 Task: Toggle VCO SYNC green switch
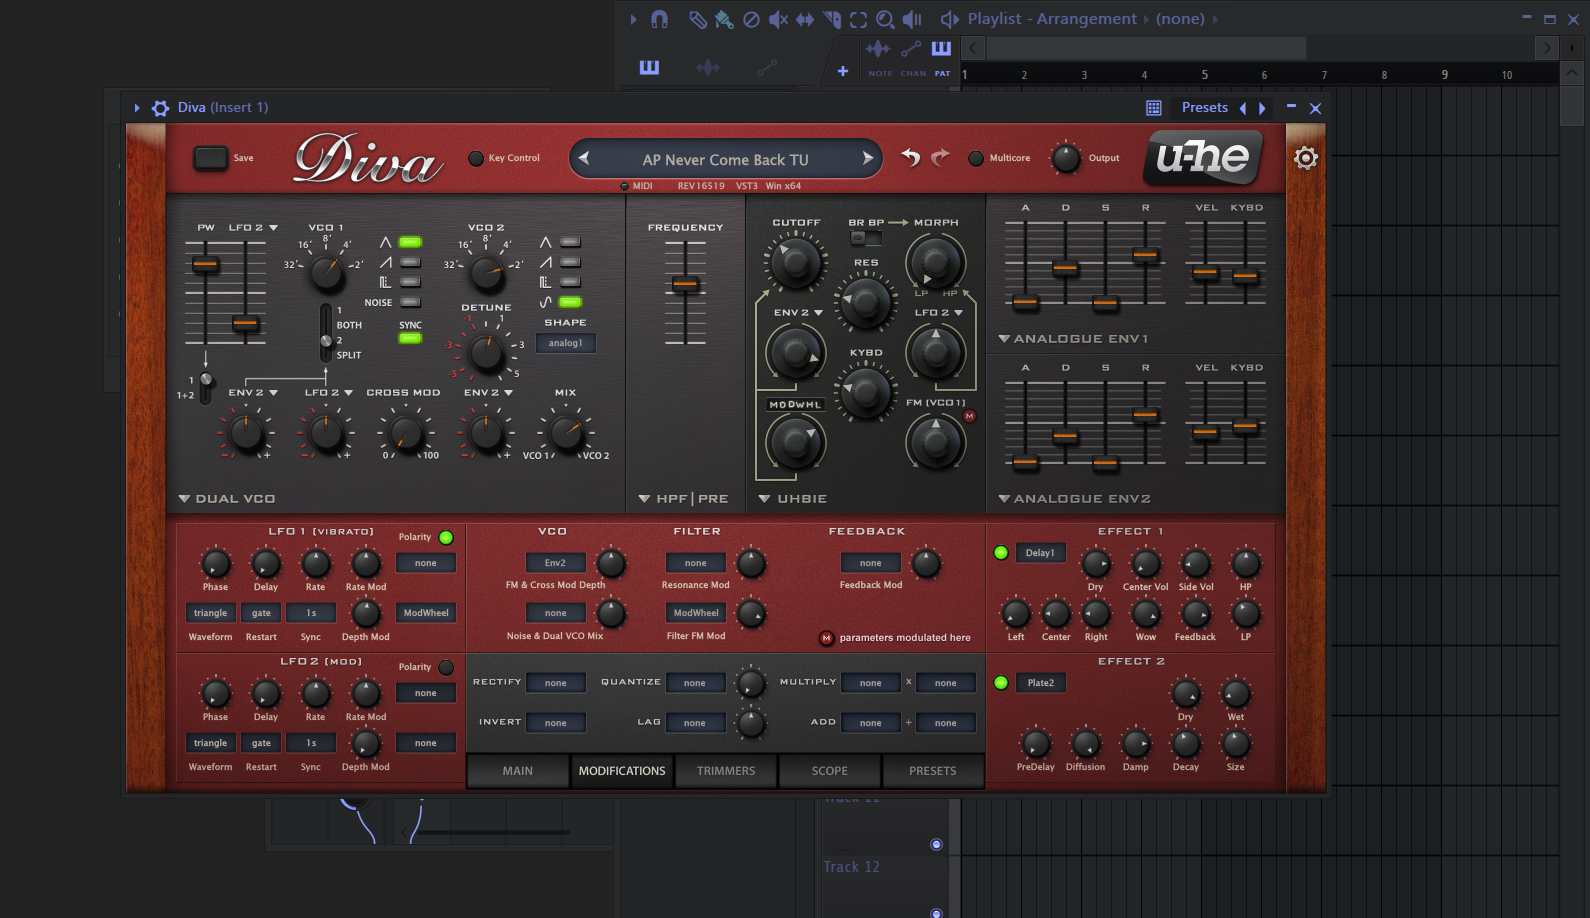410,338
